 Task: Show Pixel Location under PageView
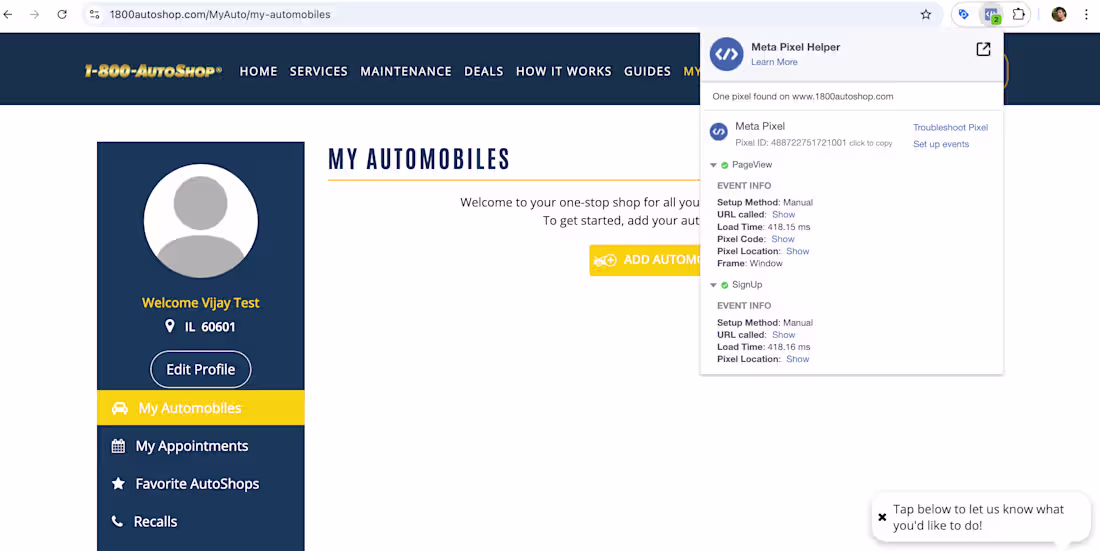(x=798, y=251)
